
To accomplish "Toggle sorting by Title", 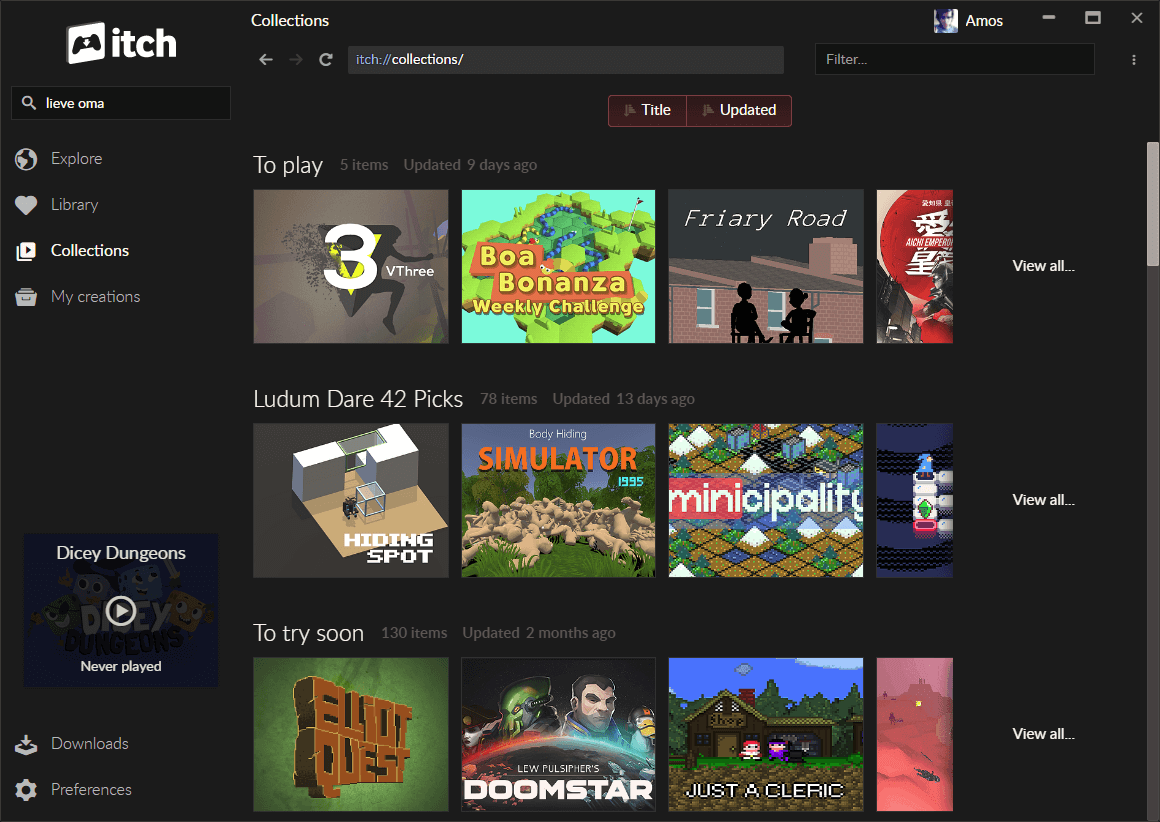I will (x=655, y=110).
